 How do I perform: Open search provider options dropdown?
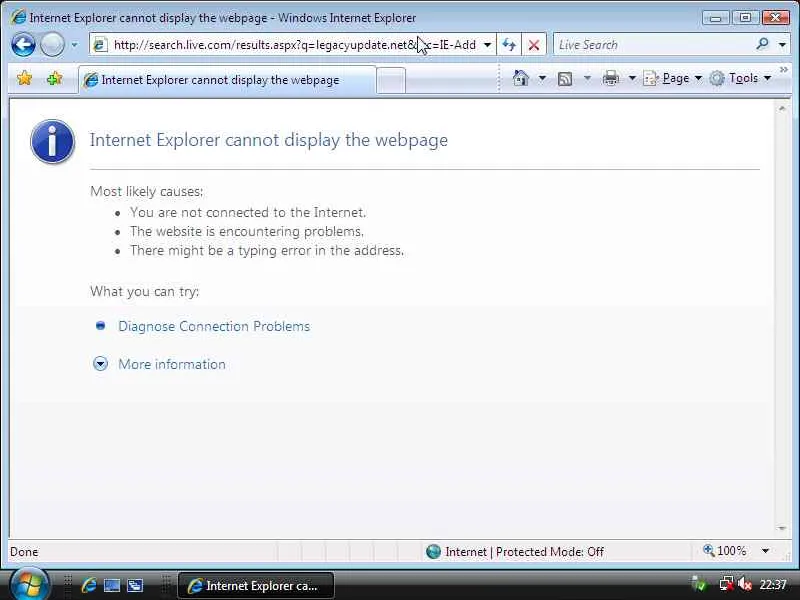coord(782,45)
